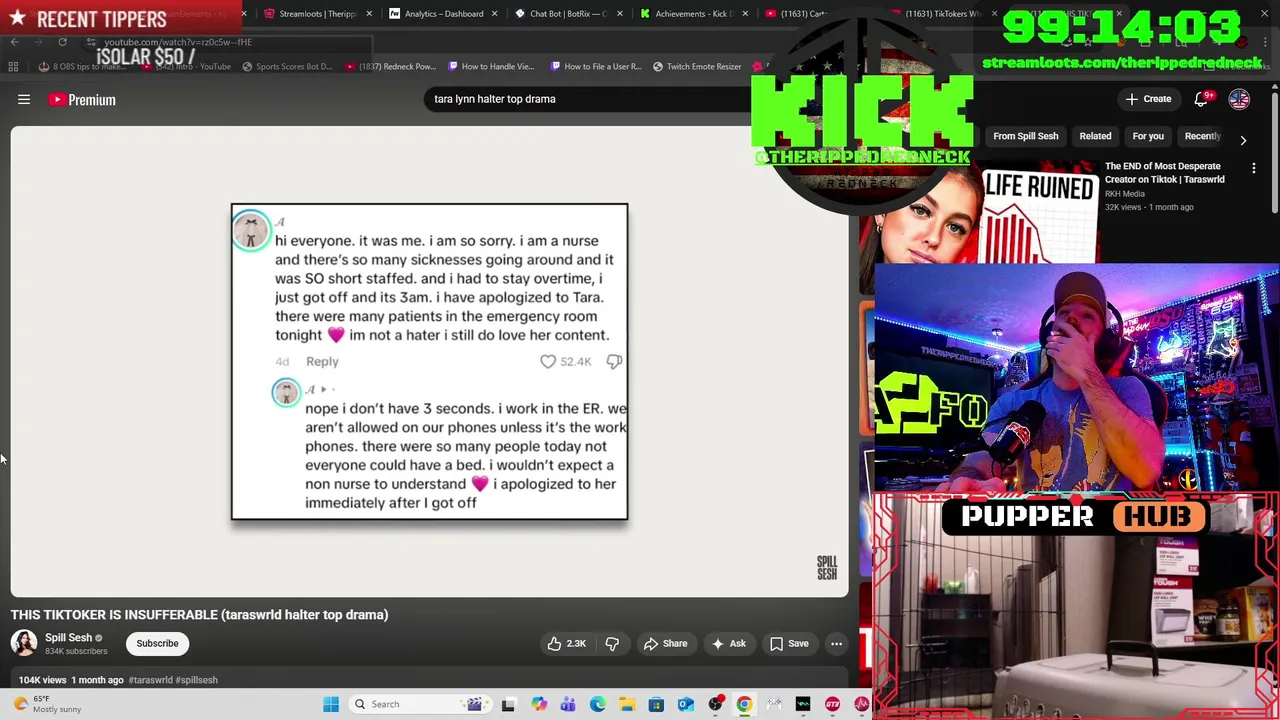This screenshot has height=720, width=1280.
Task: Launch Microsoft Copilot from taskbar
Action: point(539,704)
